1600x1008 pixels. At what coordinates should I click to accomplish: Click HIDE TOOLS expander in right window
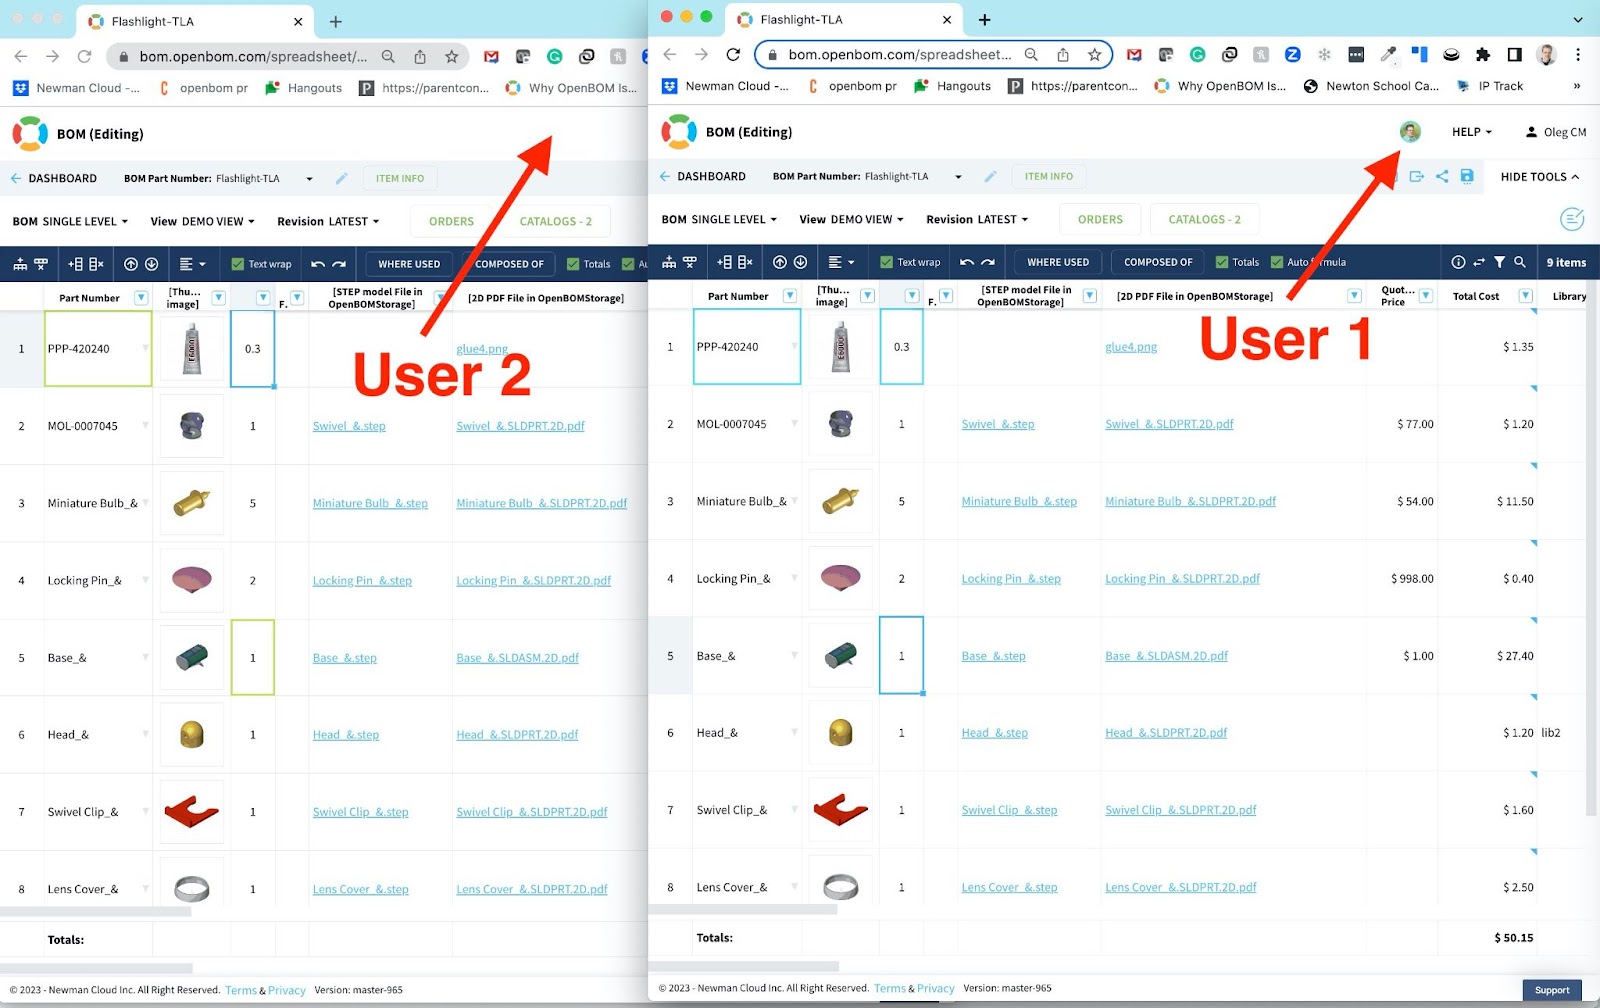click(x=1540, y=177)
